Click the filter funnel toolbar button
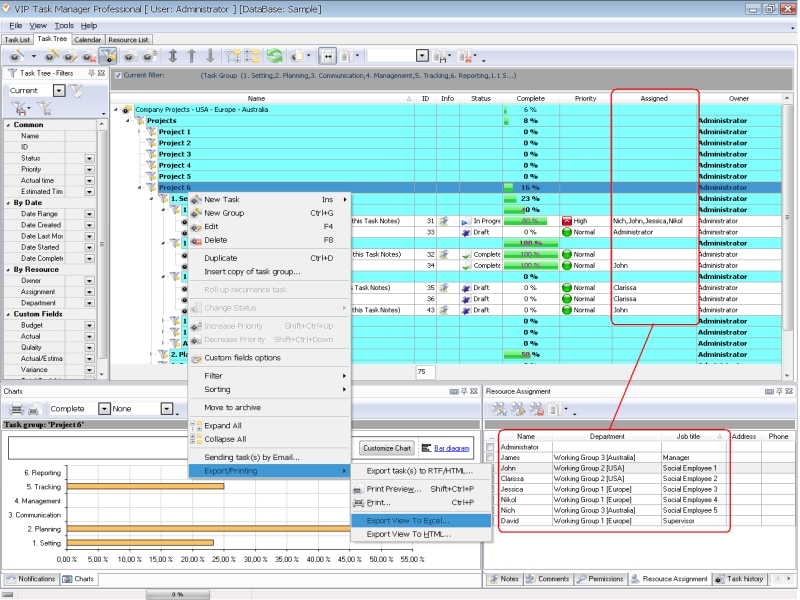This screenshot has width=800, height=600. (108, 57)
